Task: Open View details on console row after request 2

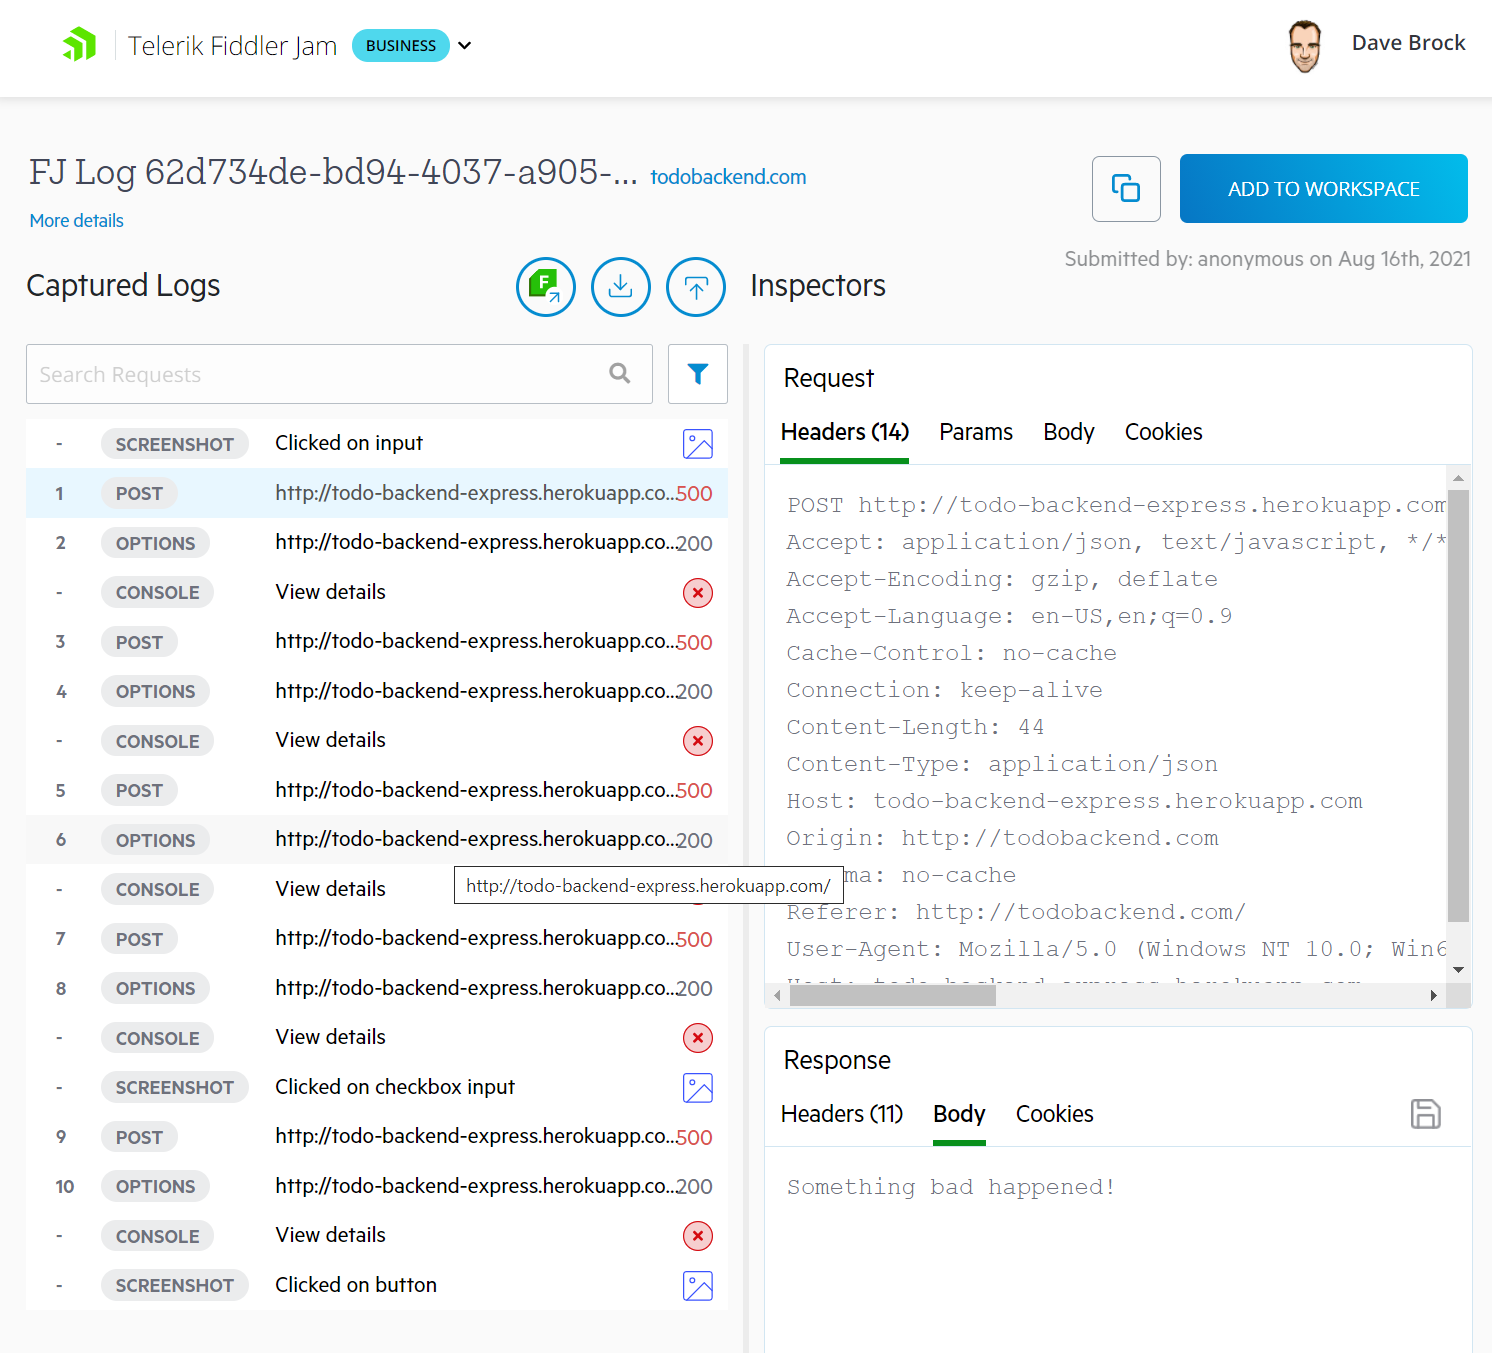Action: click(x=331, y=592)
